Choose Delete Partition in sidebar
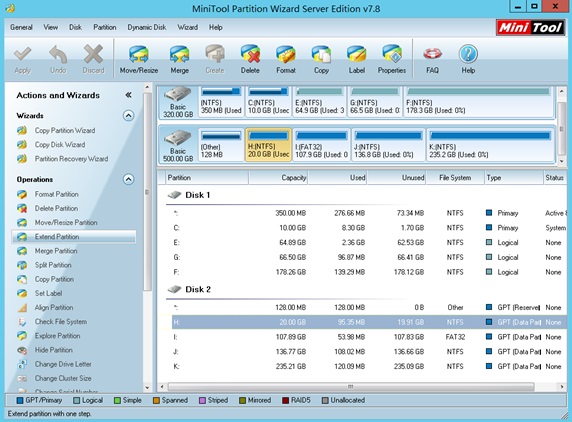This screenshot has width=572, height=422. (56, 209)
